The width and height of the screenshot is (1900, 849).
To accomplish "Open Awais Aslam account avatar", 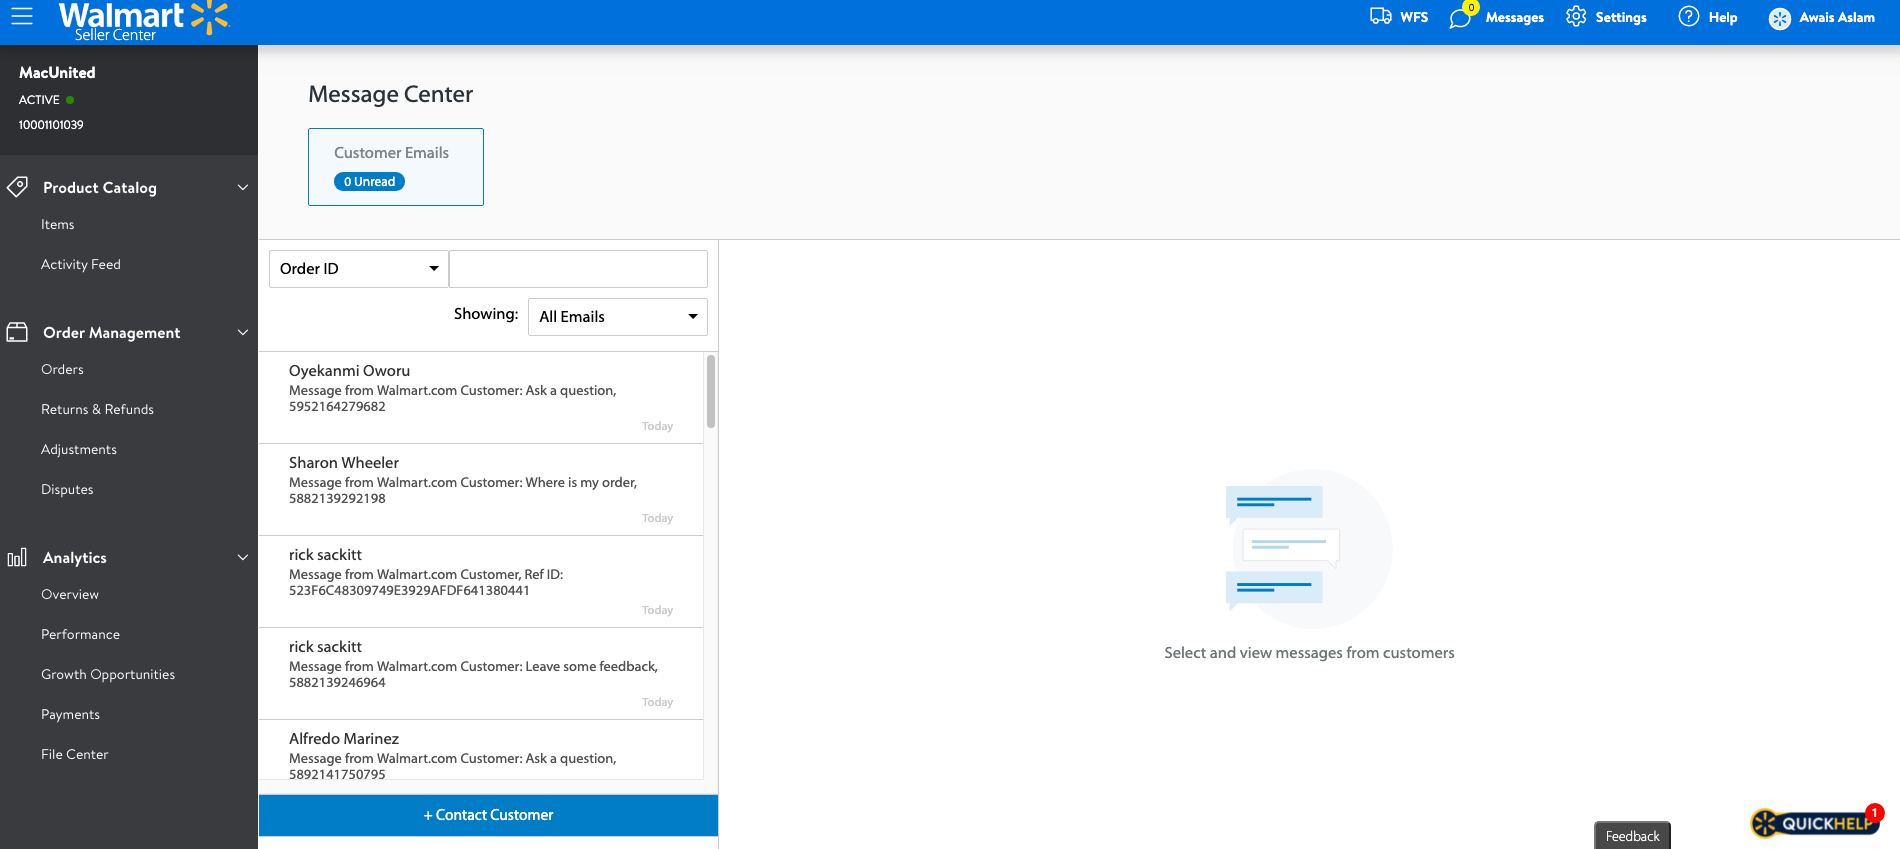I will pos(1780,18).
